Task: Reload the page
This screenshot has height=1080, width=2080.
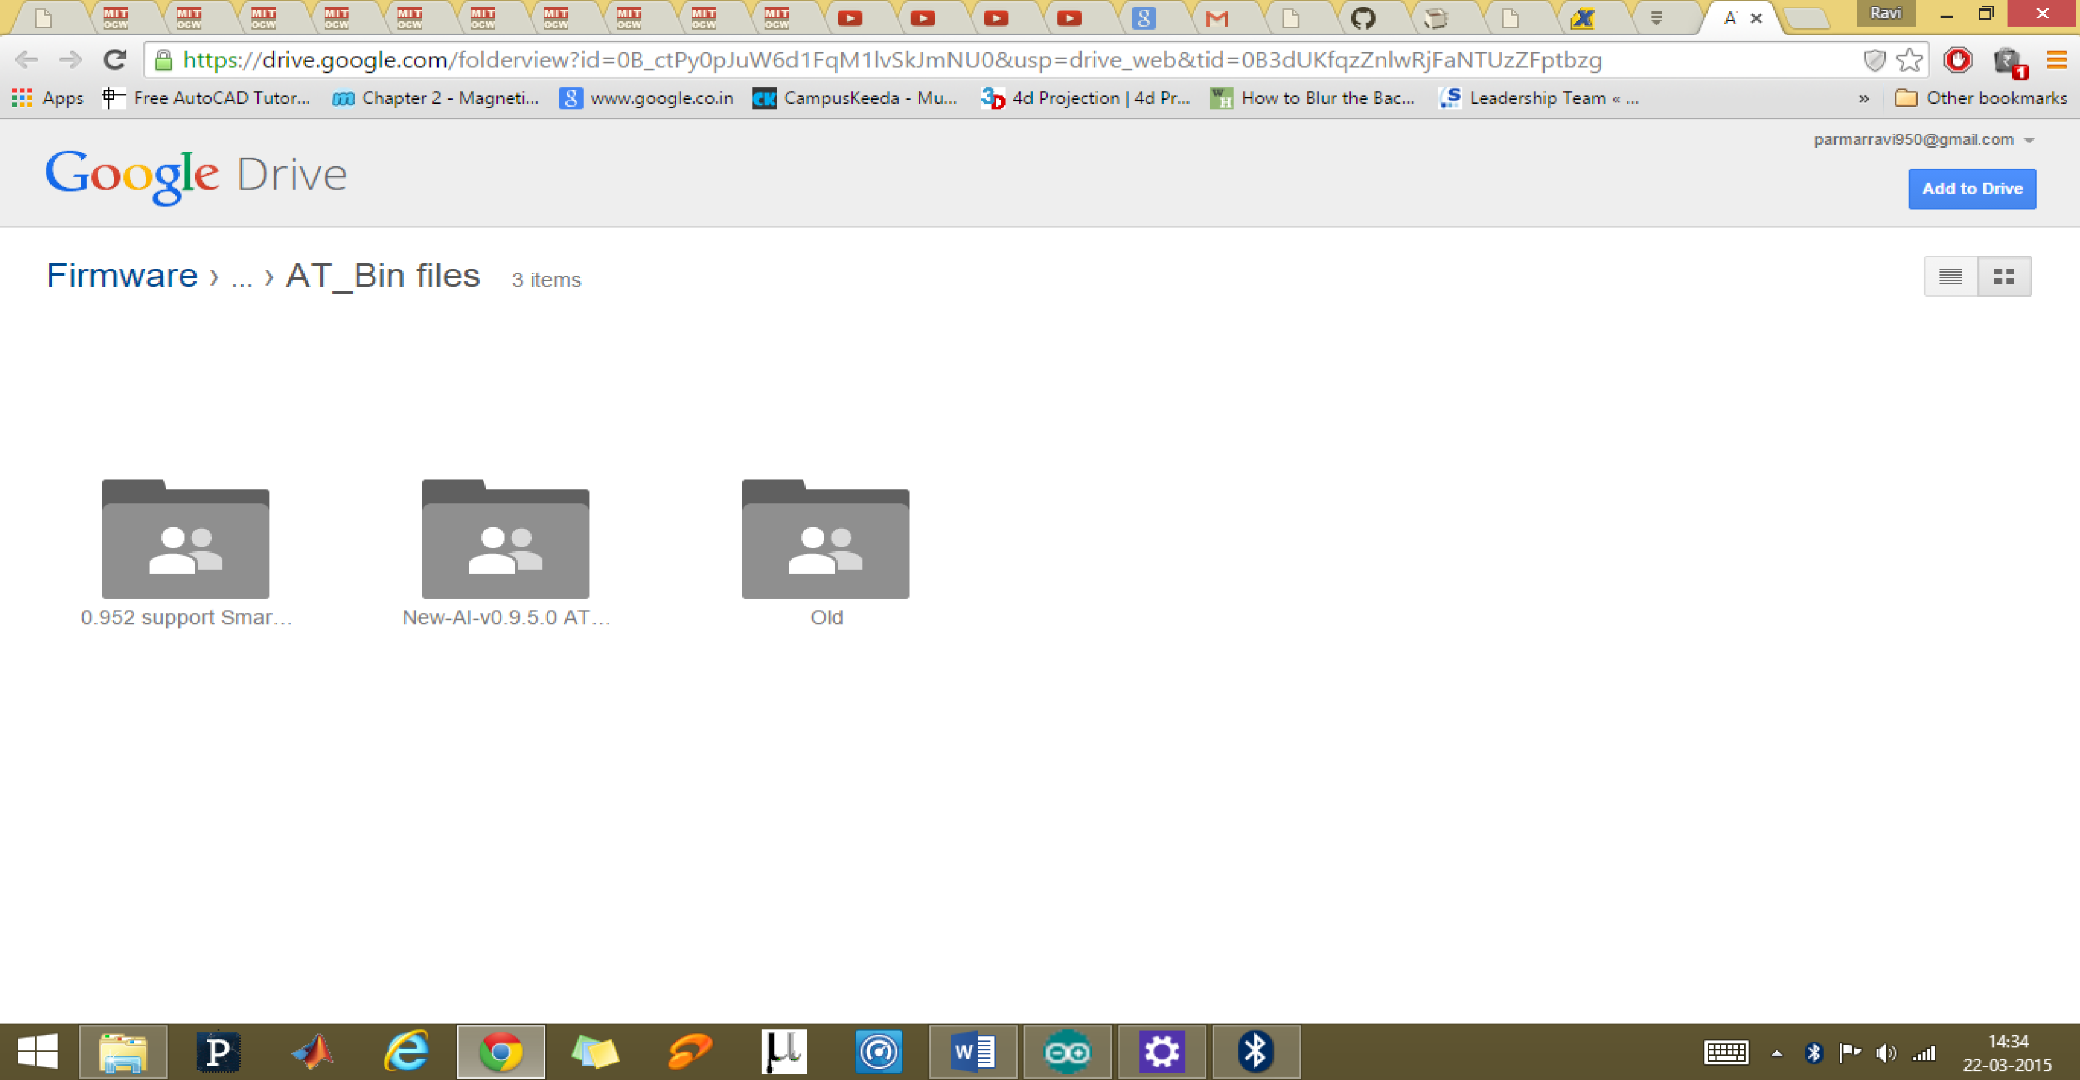Action: coord(115,60)
